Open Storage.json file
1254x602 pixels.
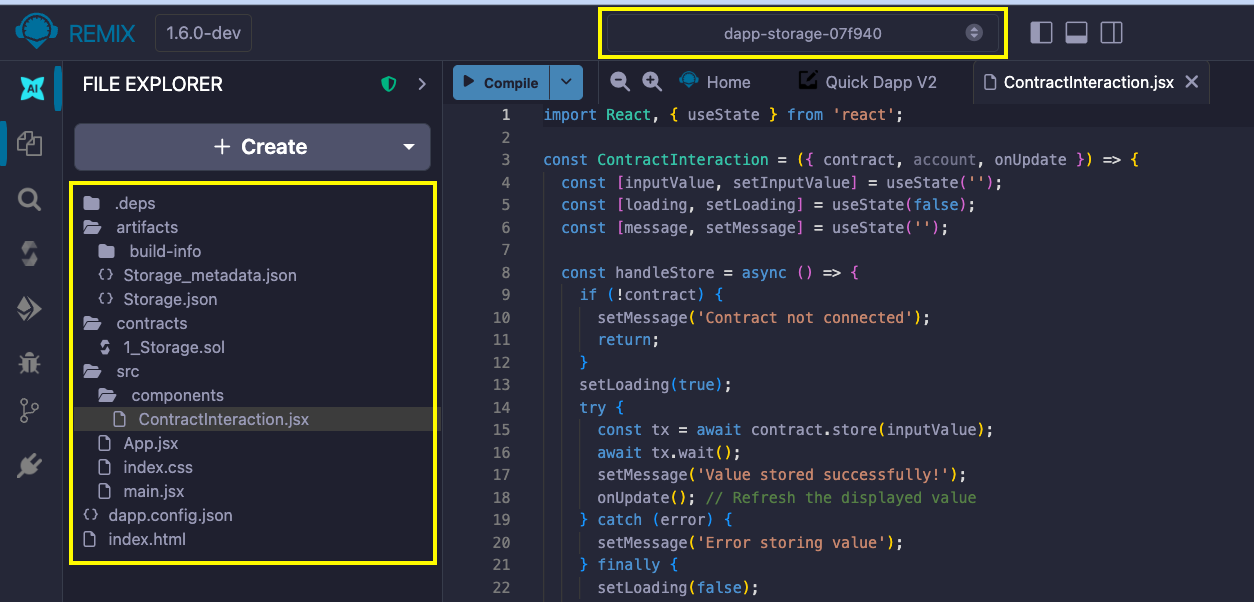(x=157, y=299)
